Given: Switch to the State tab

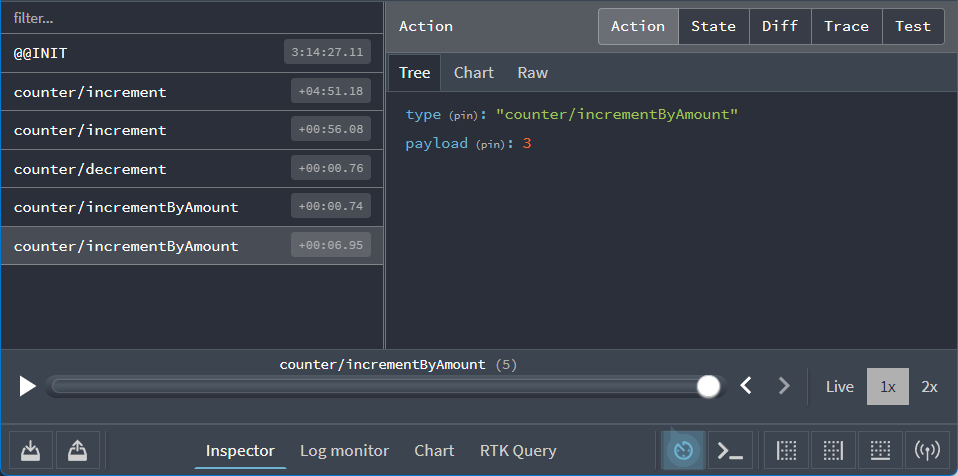Looking at the screenshot, I should pyautogui.click(x=713, y=26).
